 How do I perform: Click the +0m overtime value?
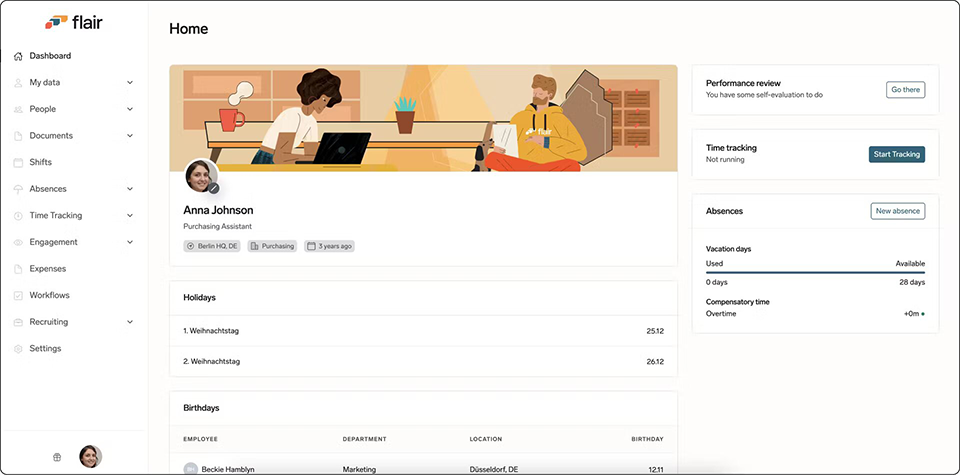[912, 314]
